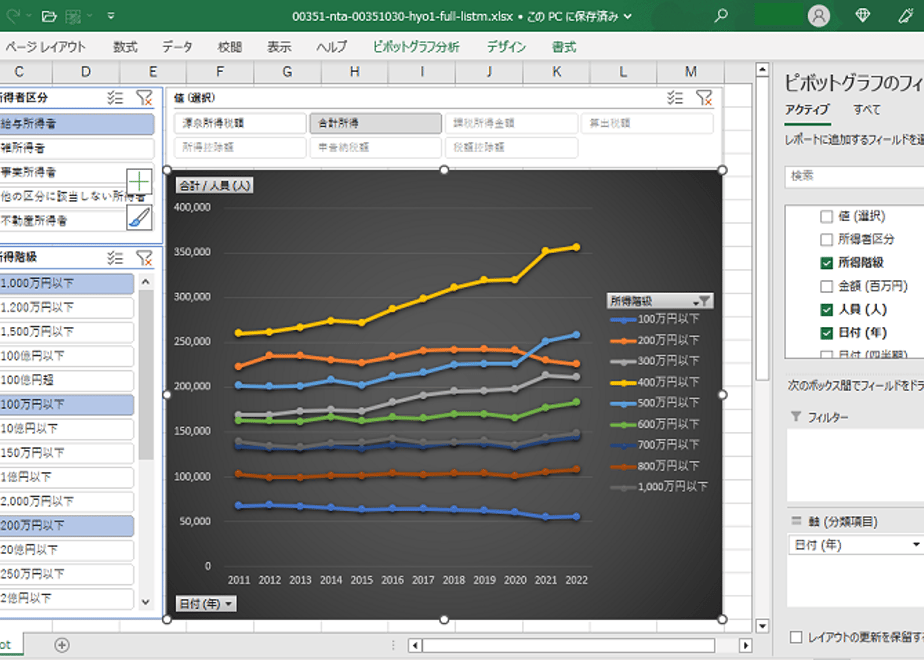Open the ピボットグラフ分析 ribbon tab
The height and width of the screenshot is (660, 924).
tap(416, 47)
